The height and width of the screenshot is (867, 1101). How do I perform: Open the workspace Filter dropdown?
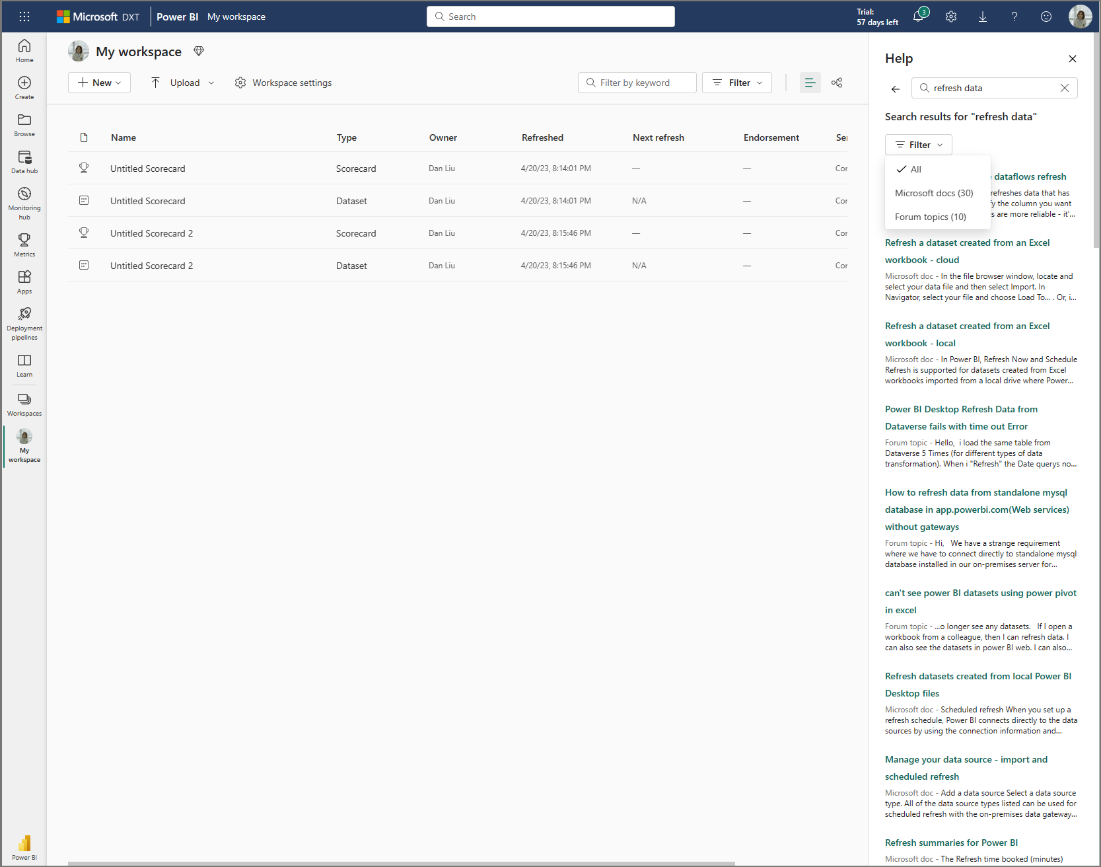click(x=737, y=83)
